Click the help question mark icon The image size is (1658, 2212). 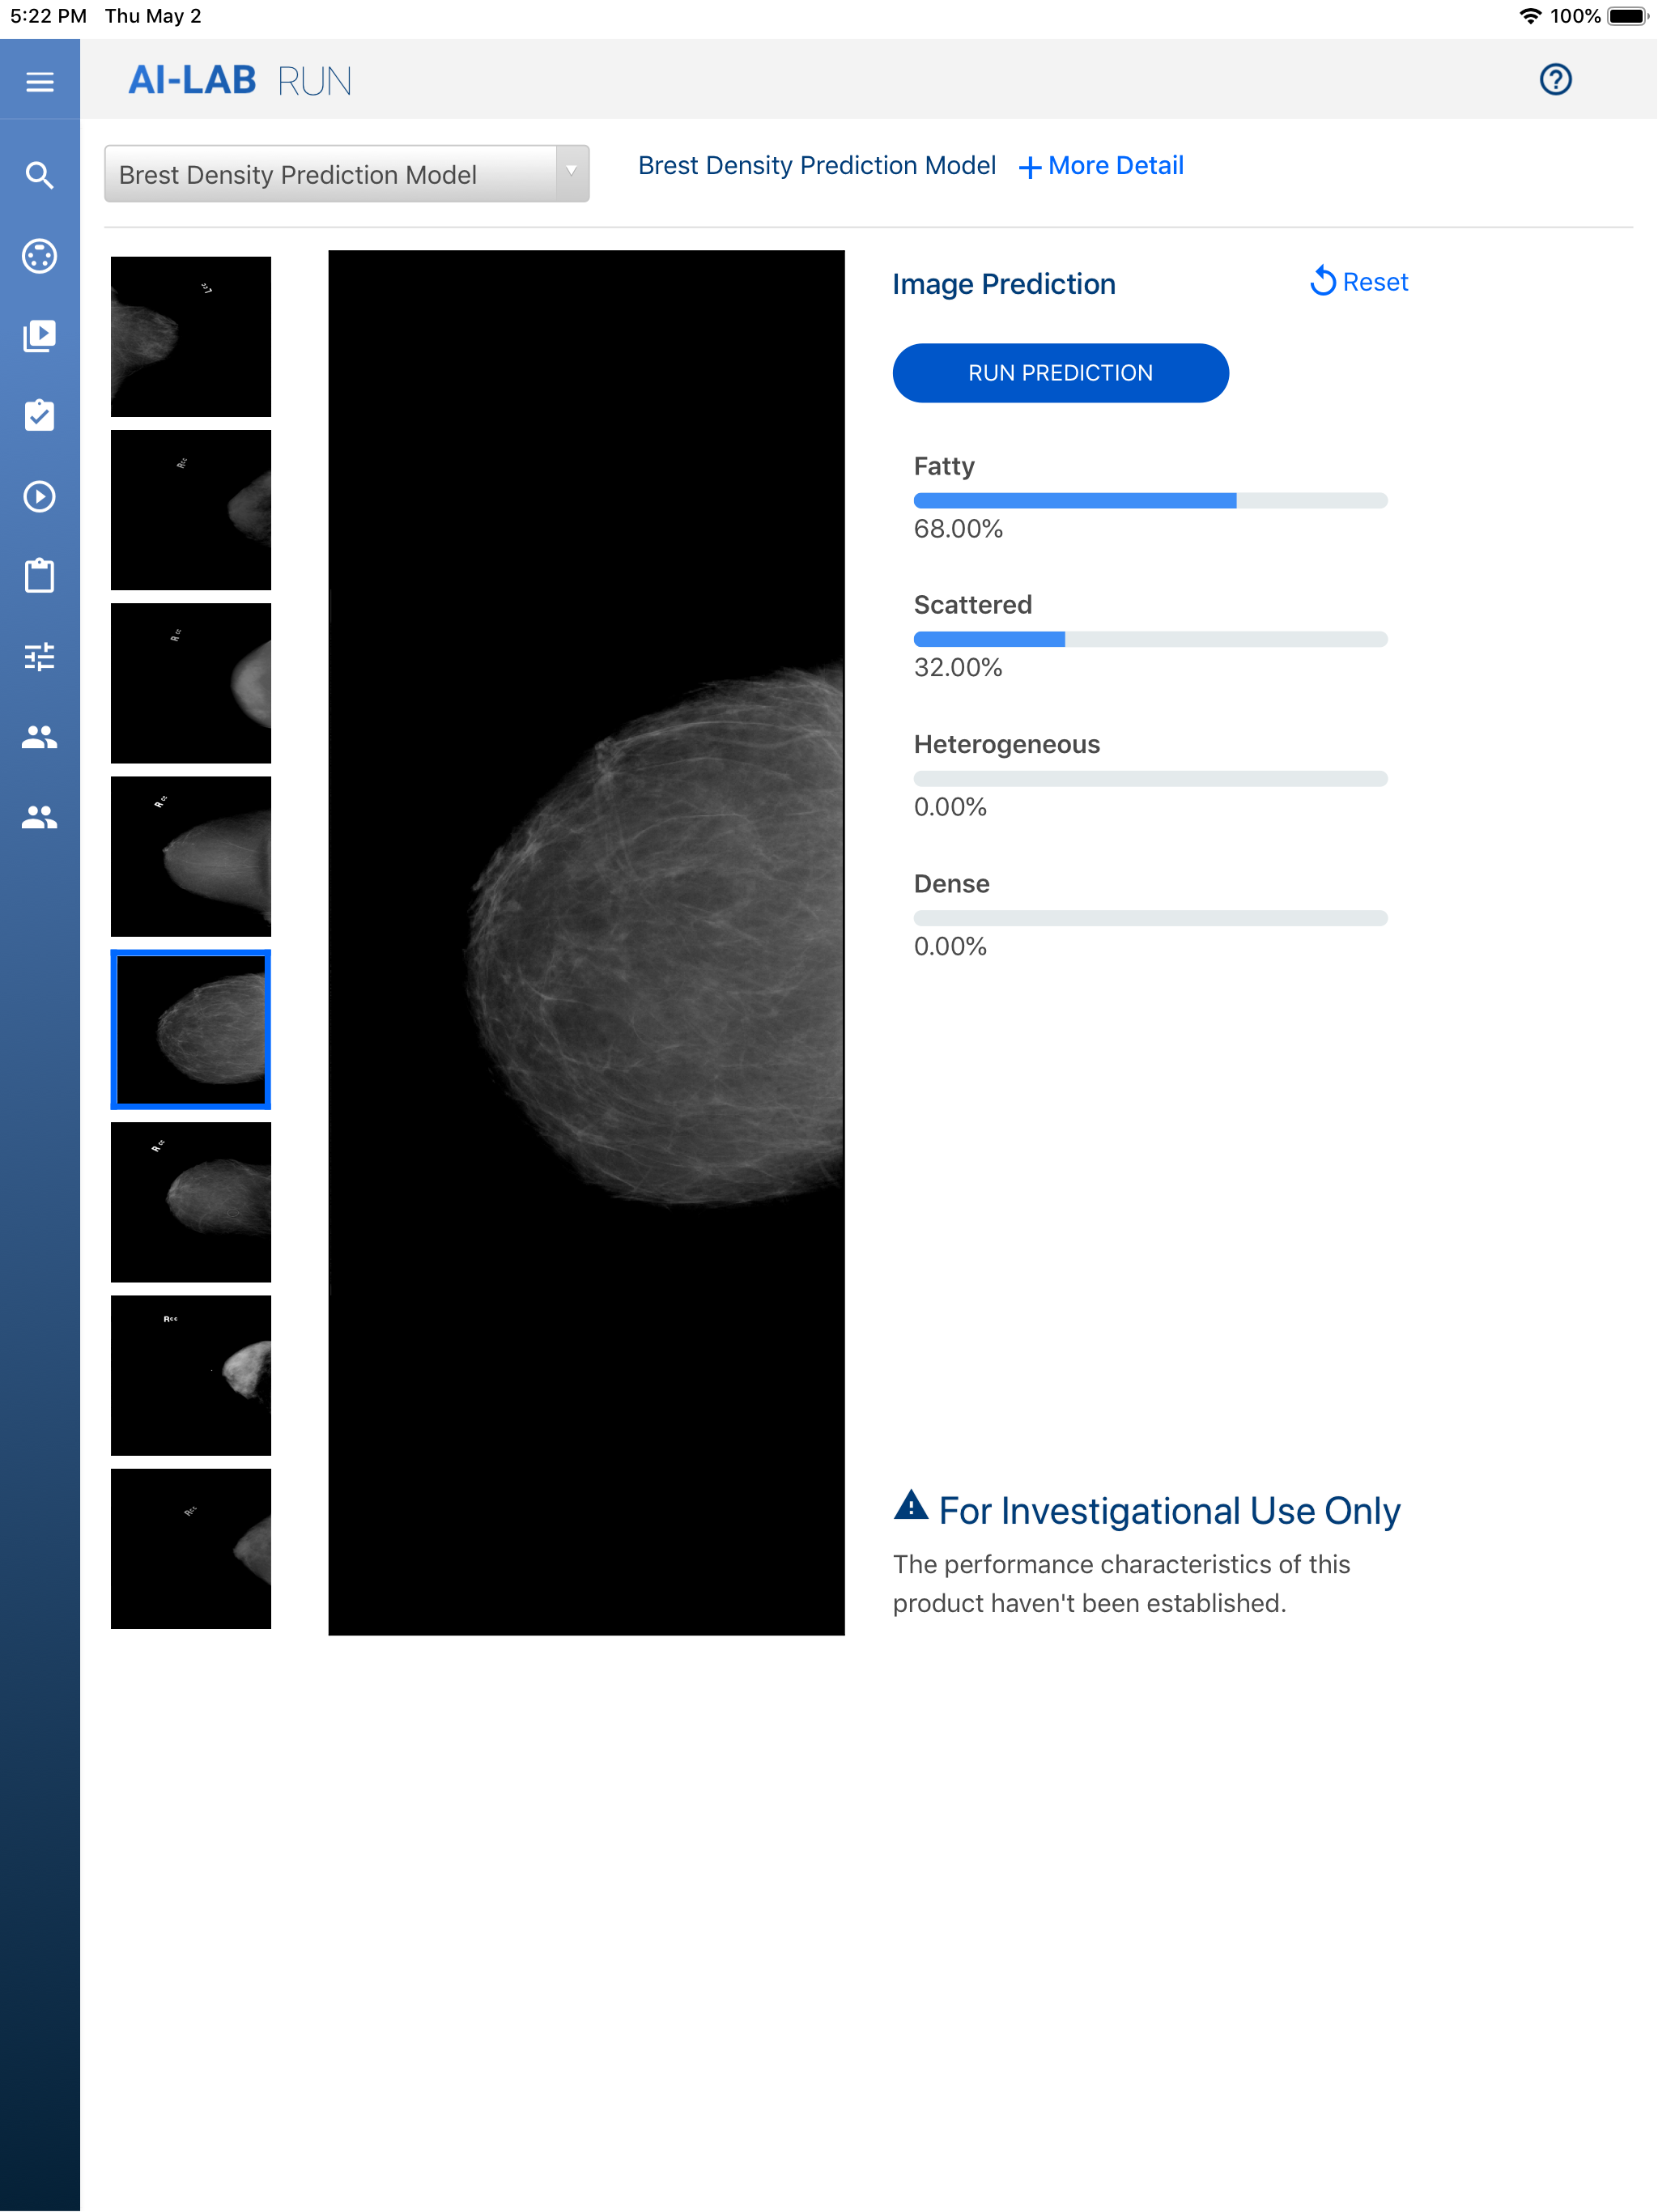[1555, 79]
